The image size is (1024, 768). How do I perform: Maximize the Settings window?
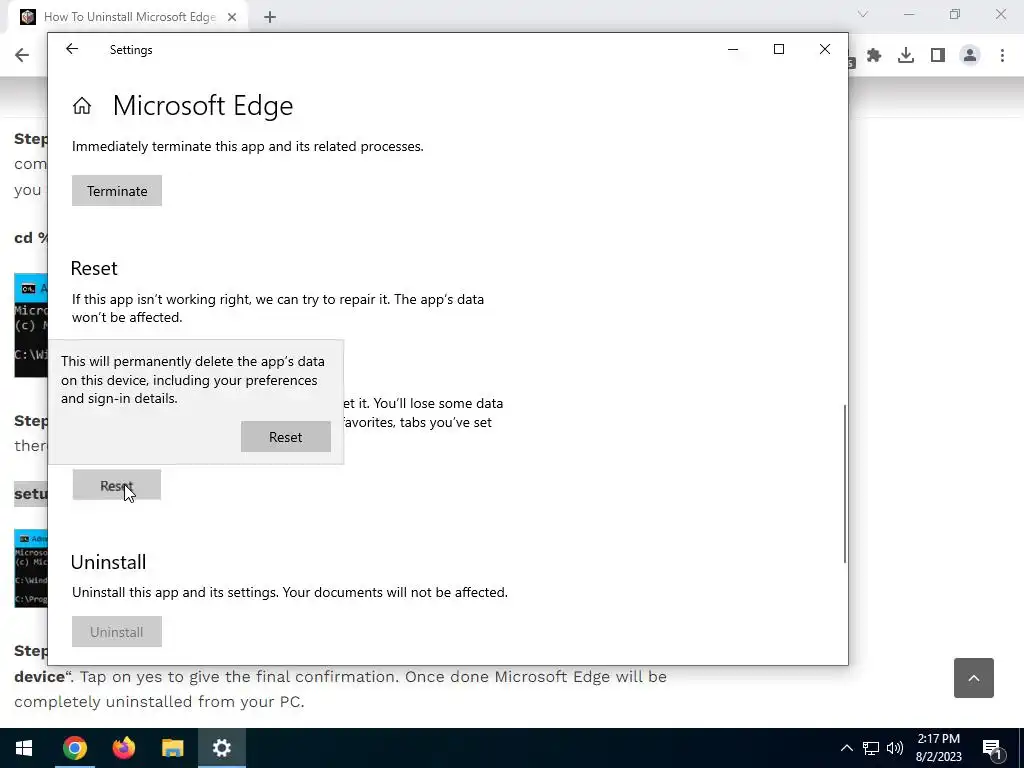pyautogui.click(x=778, y=49)
